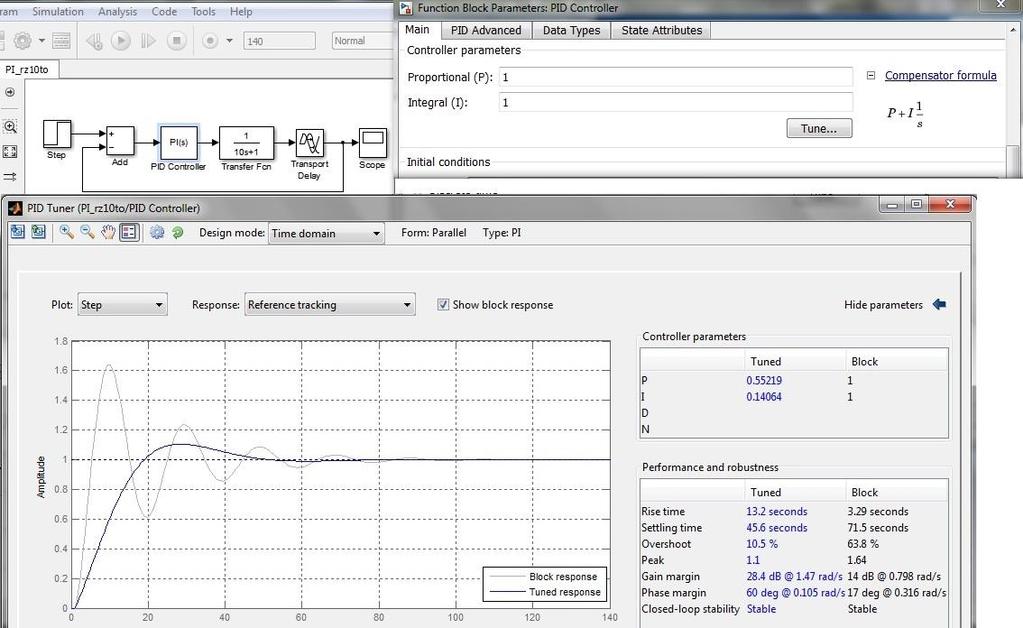Click the sample time arrows palette icon
The image size is (1023, 628).
(10, 177)
